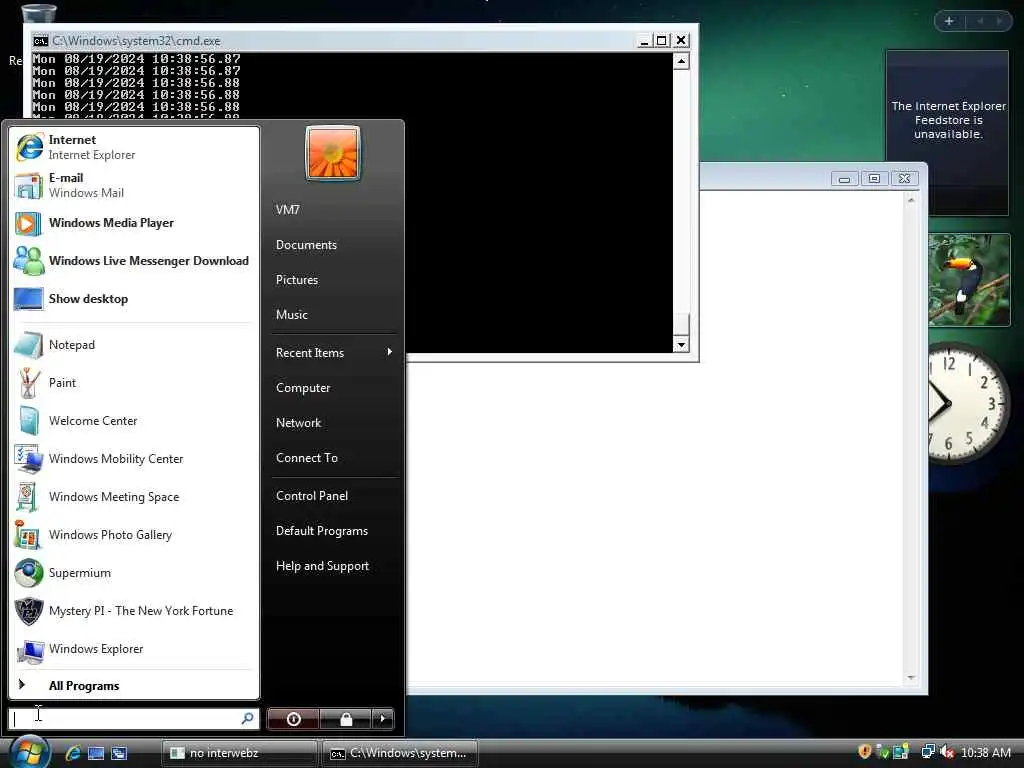Launch Windows Photo Gallery
1024x768 pixels.
pos(134,534)
